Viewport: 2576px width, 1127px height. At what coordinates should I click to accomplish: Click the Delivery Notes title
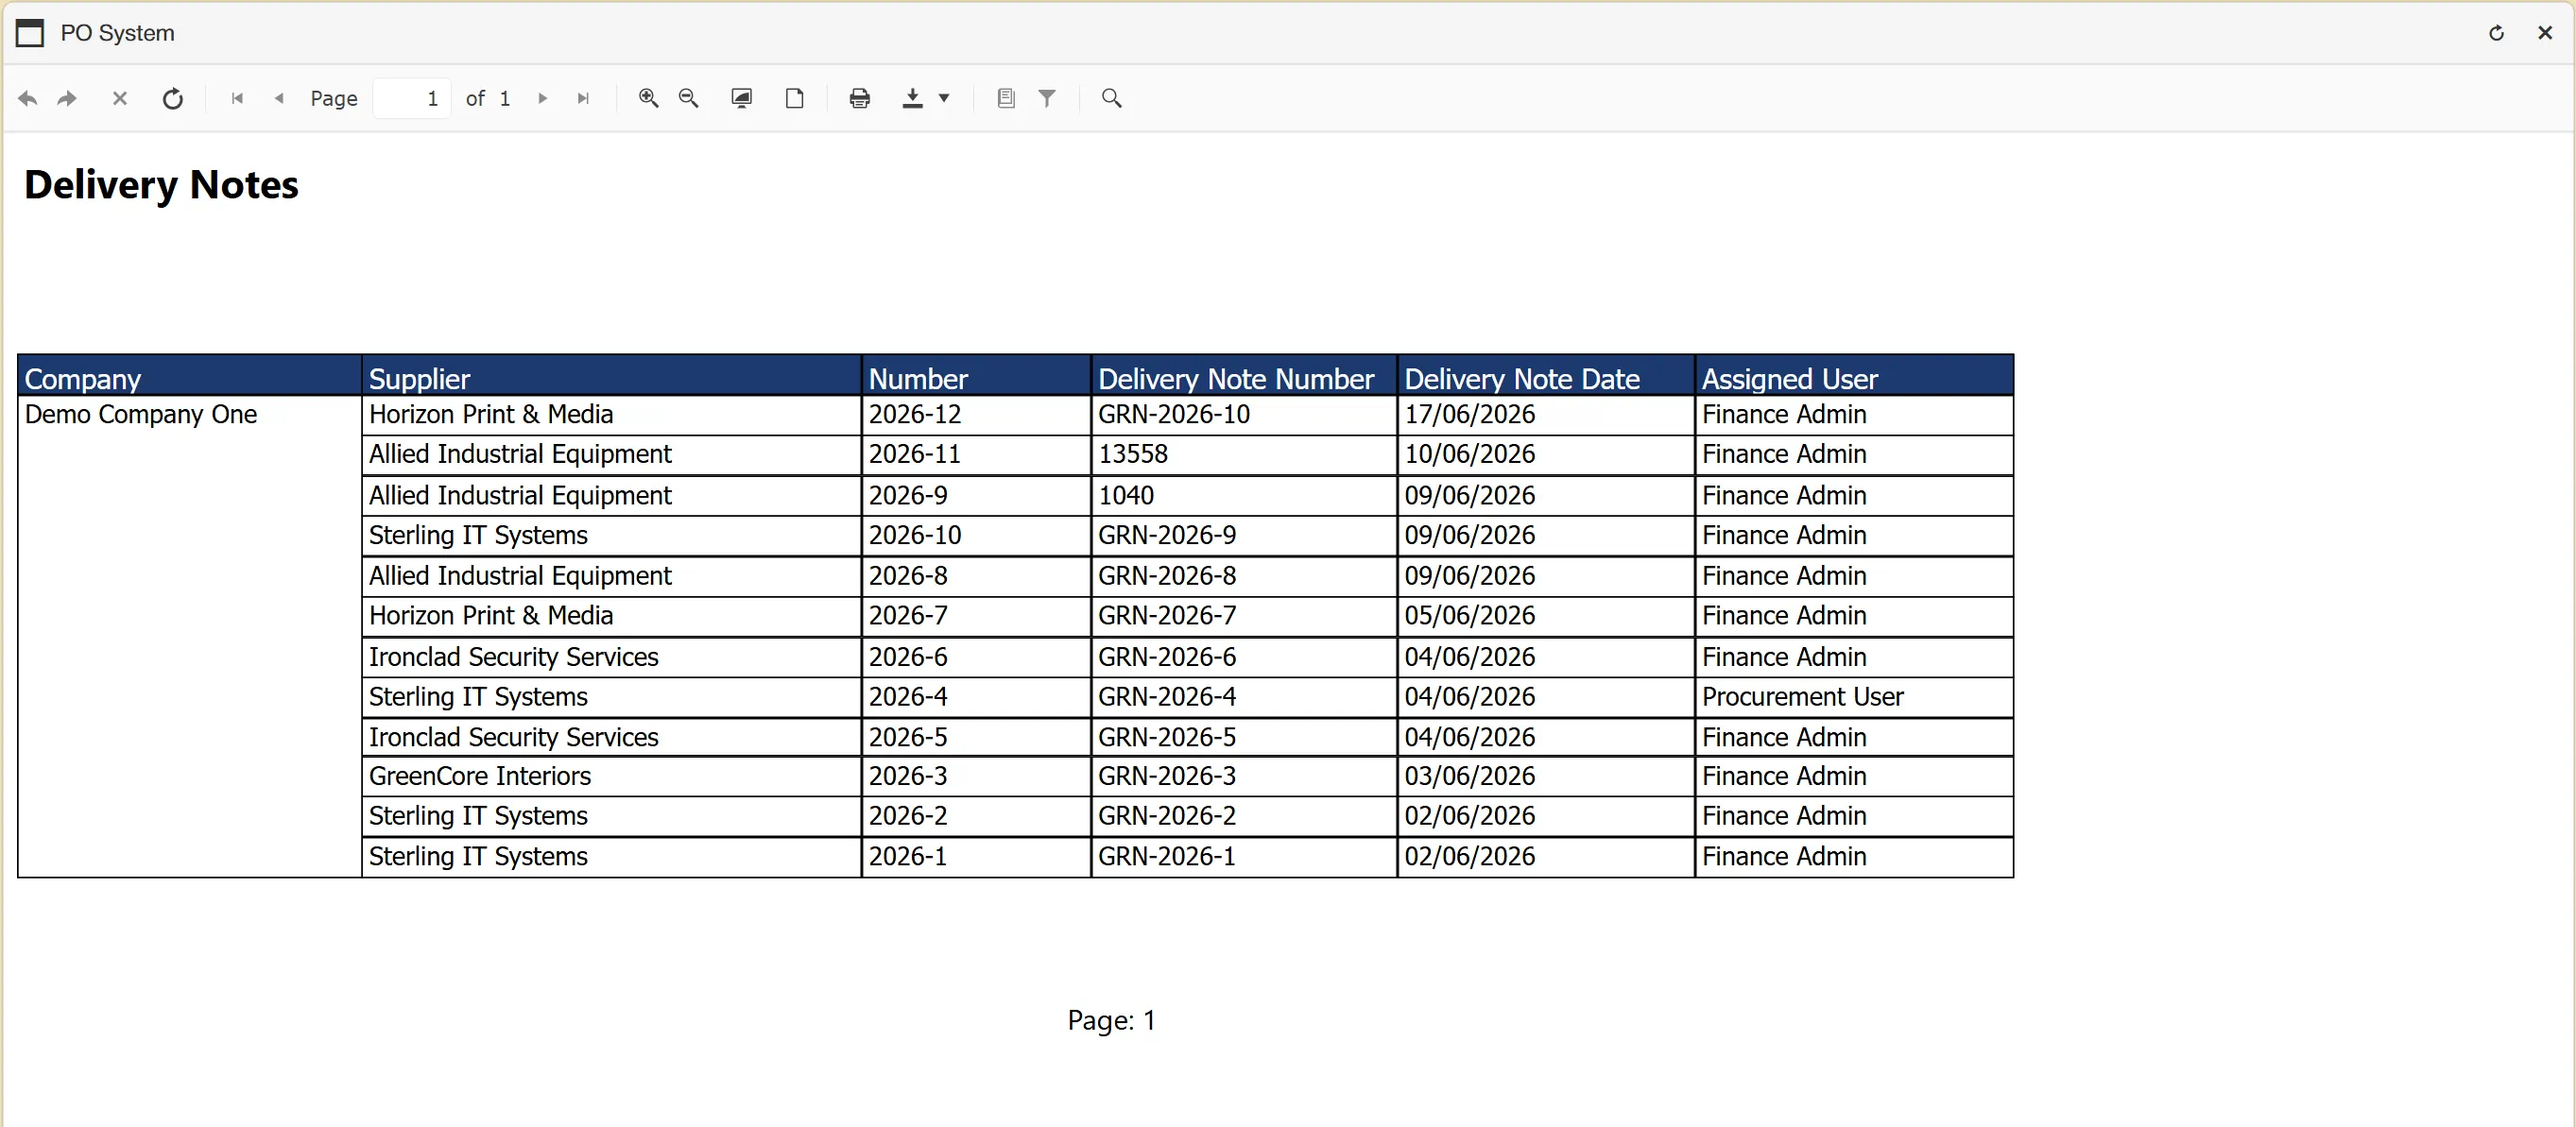(161, 185)
